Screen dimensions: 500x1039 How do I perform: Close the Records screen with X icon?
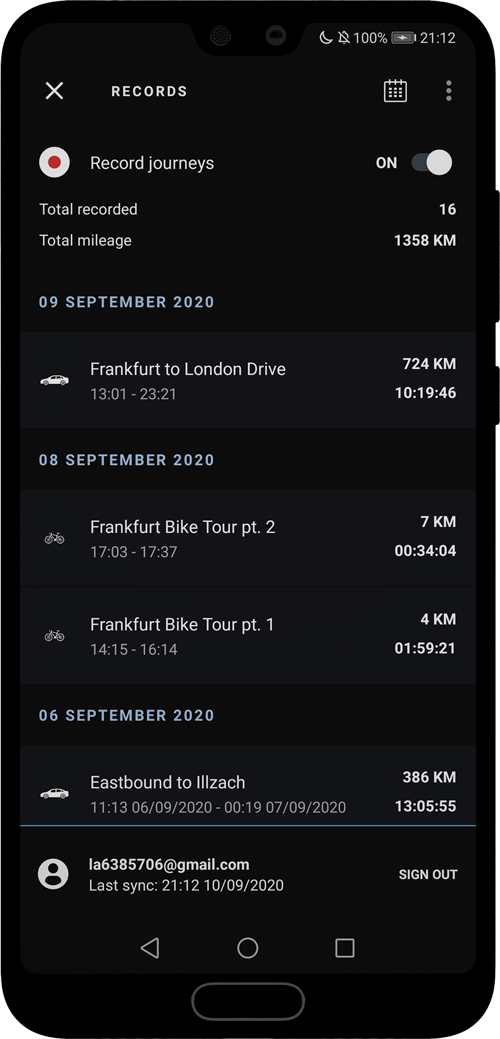point(54,91)
